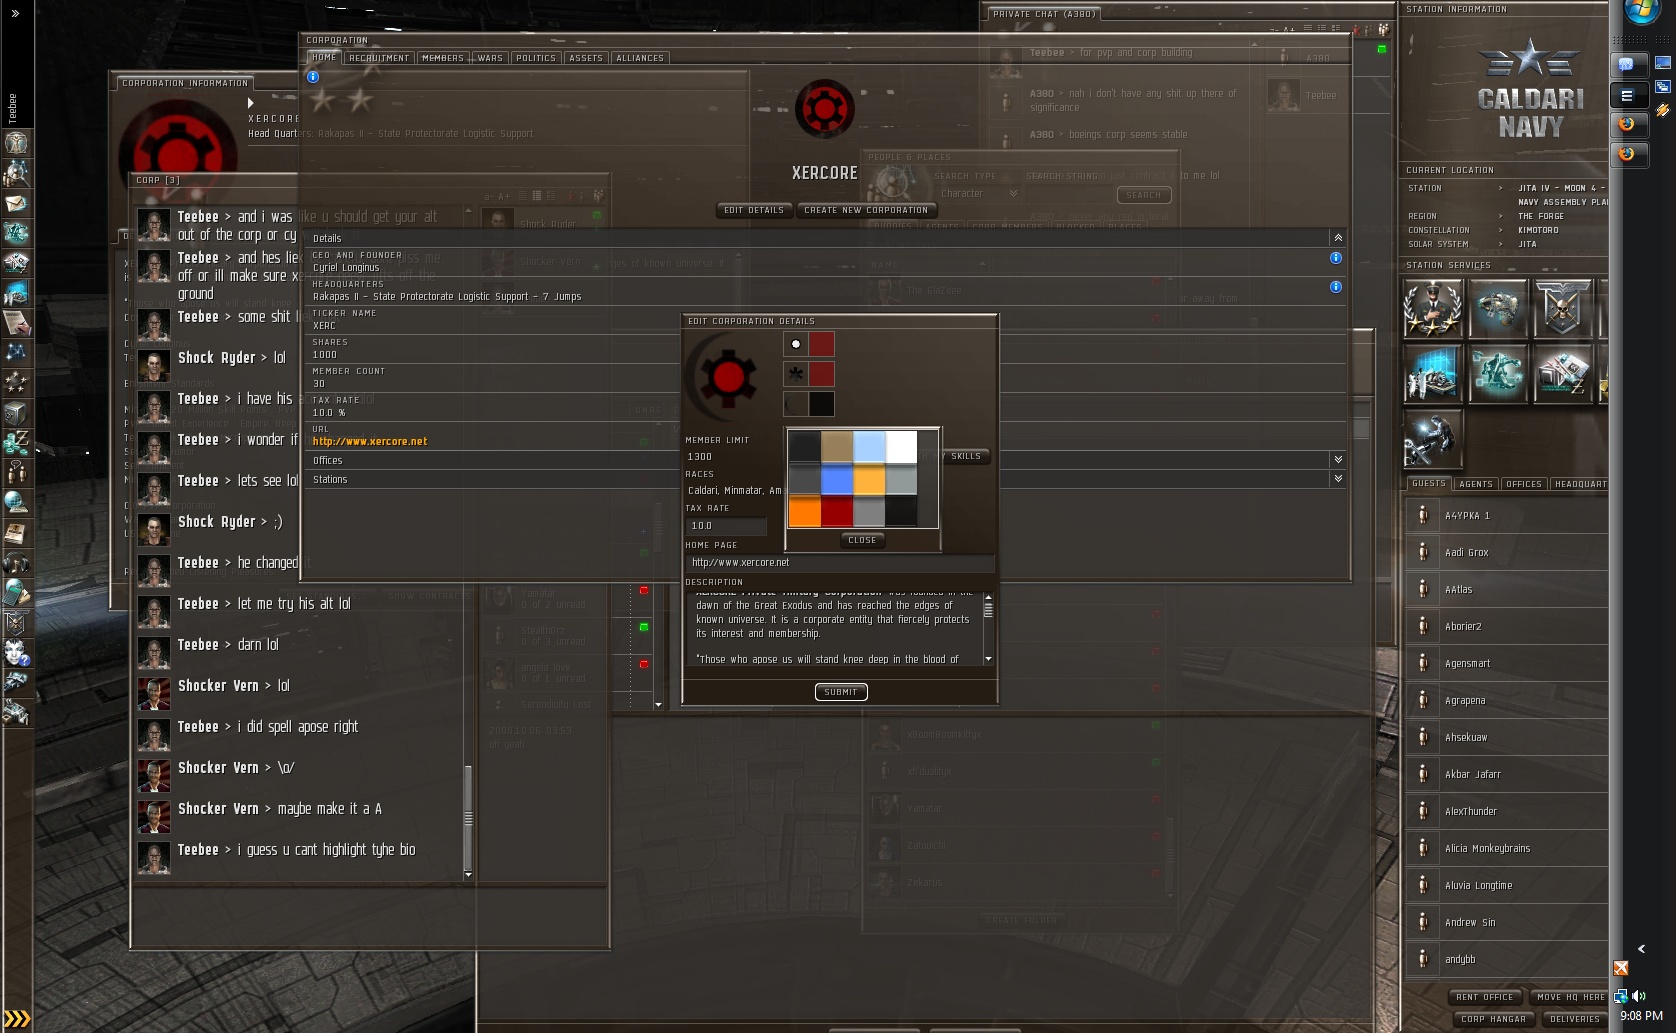The width and height of the screenshot is (1676, 1033).
Task: Click the info icon beside CEO Cyriel Longinus
Action: click(x=1336, y=258)
